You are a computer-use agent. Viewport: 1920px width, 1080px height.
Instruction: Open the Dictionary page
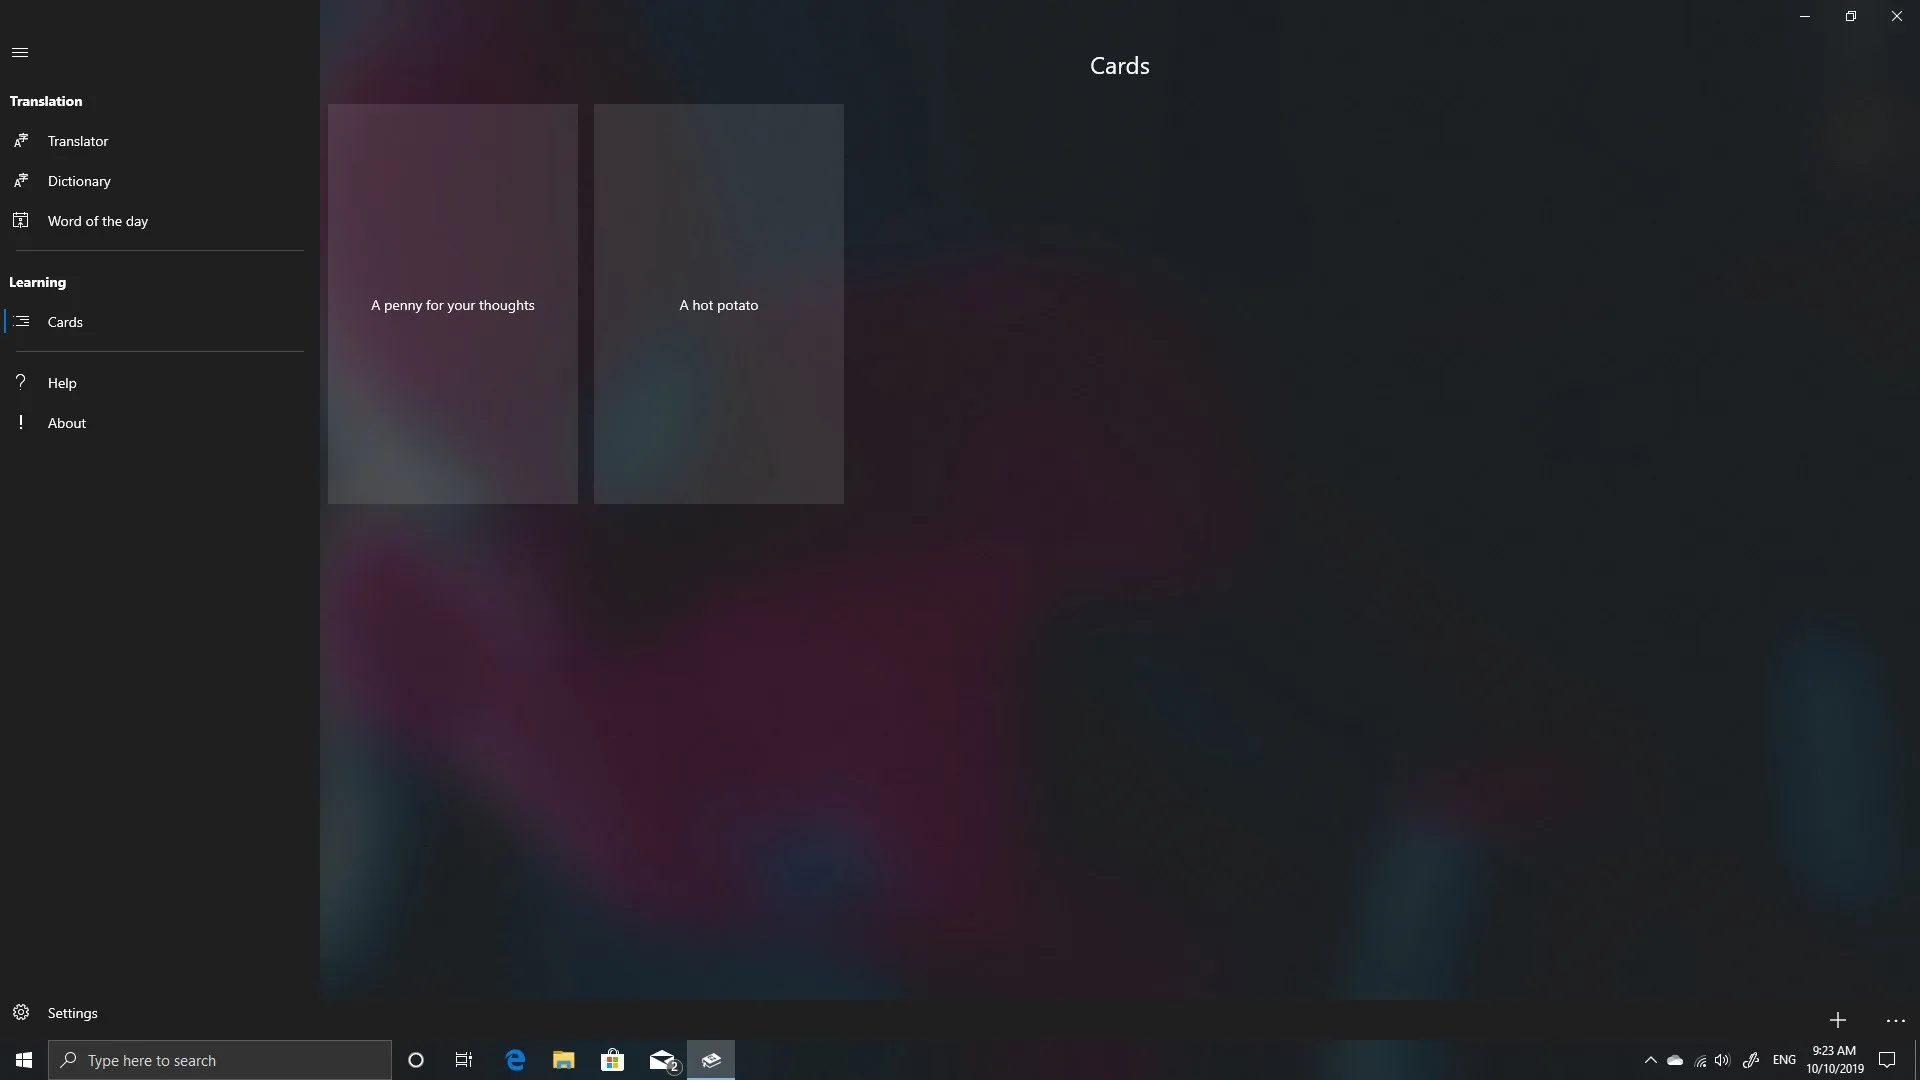[x=160, y=181]
